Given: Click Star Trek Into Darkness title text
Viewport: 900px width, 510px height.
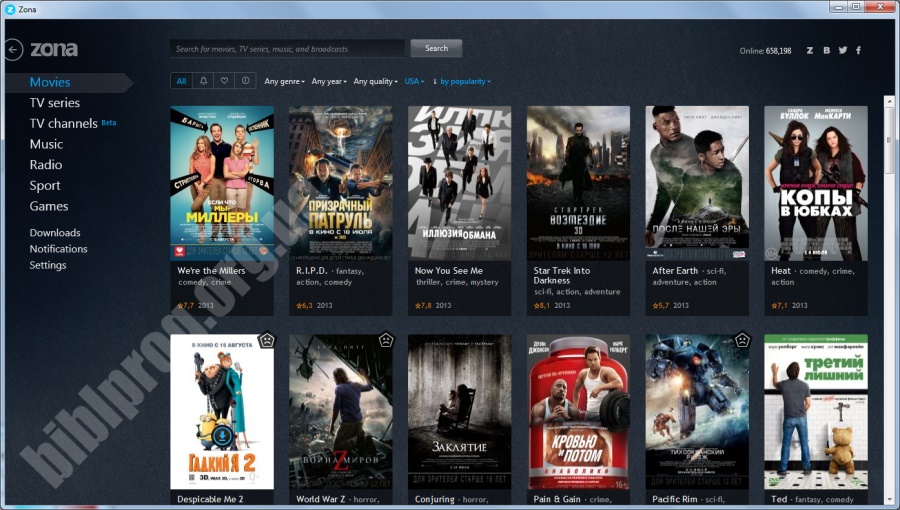Looking at the screenshot, I should pos(561,275).
